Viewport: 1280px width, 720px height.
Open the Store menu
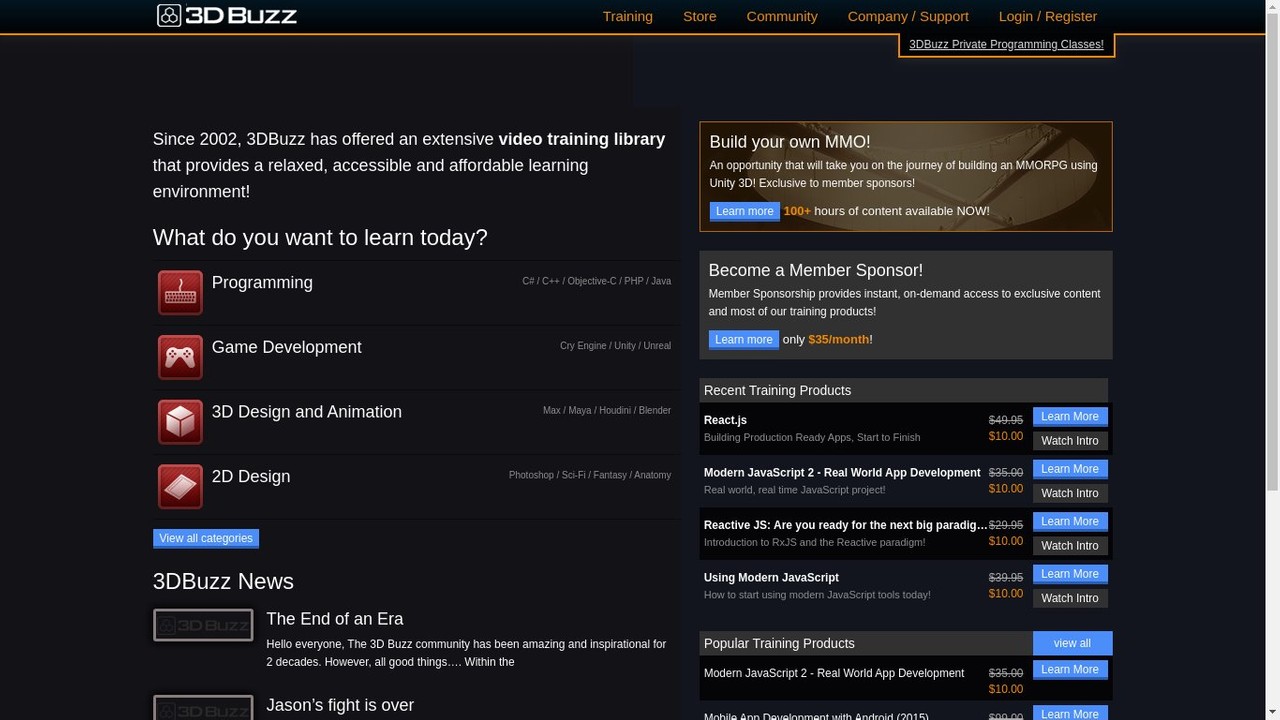click(700, 16)
